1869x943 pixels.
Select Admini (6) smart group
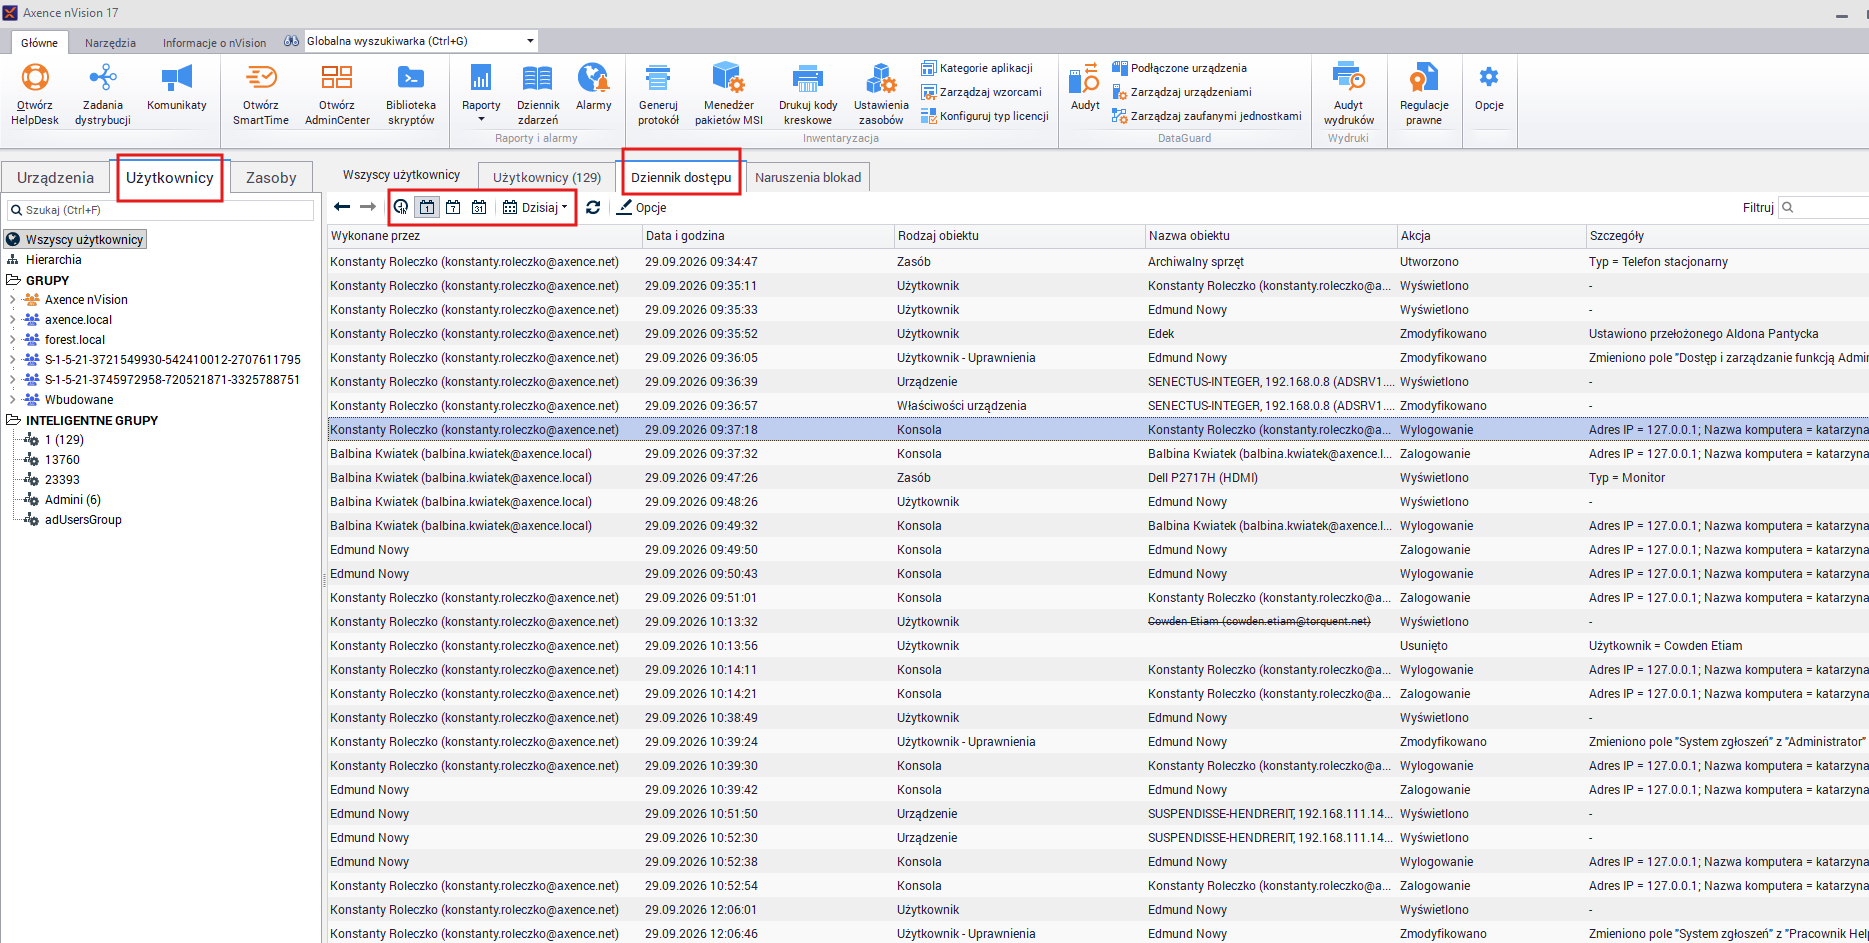pyautogui.click(x=72, y=500)
